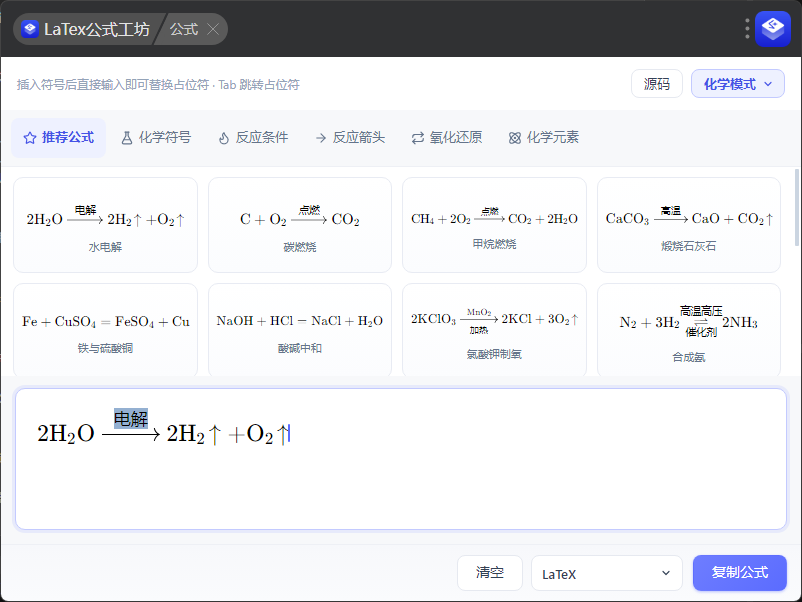
Task: Insert the 甲烷燃烧 formula card
Action: pos(494,225)
